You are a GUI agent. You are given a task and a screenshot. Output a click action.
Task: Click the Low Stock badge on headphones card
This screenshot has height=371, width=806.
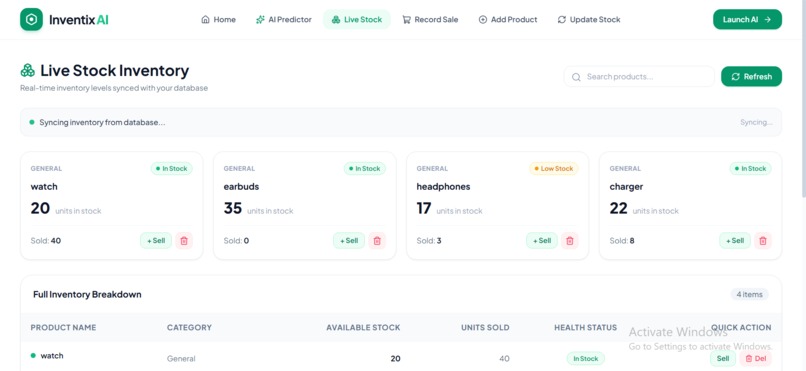coord(554,169)
